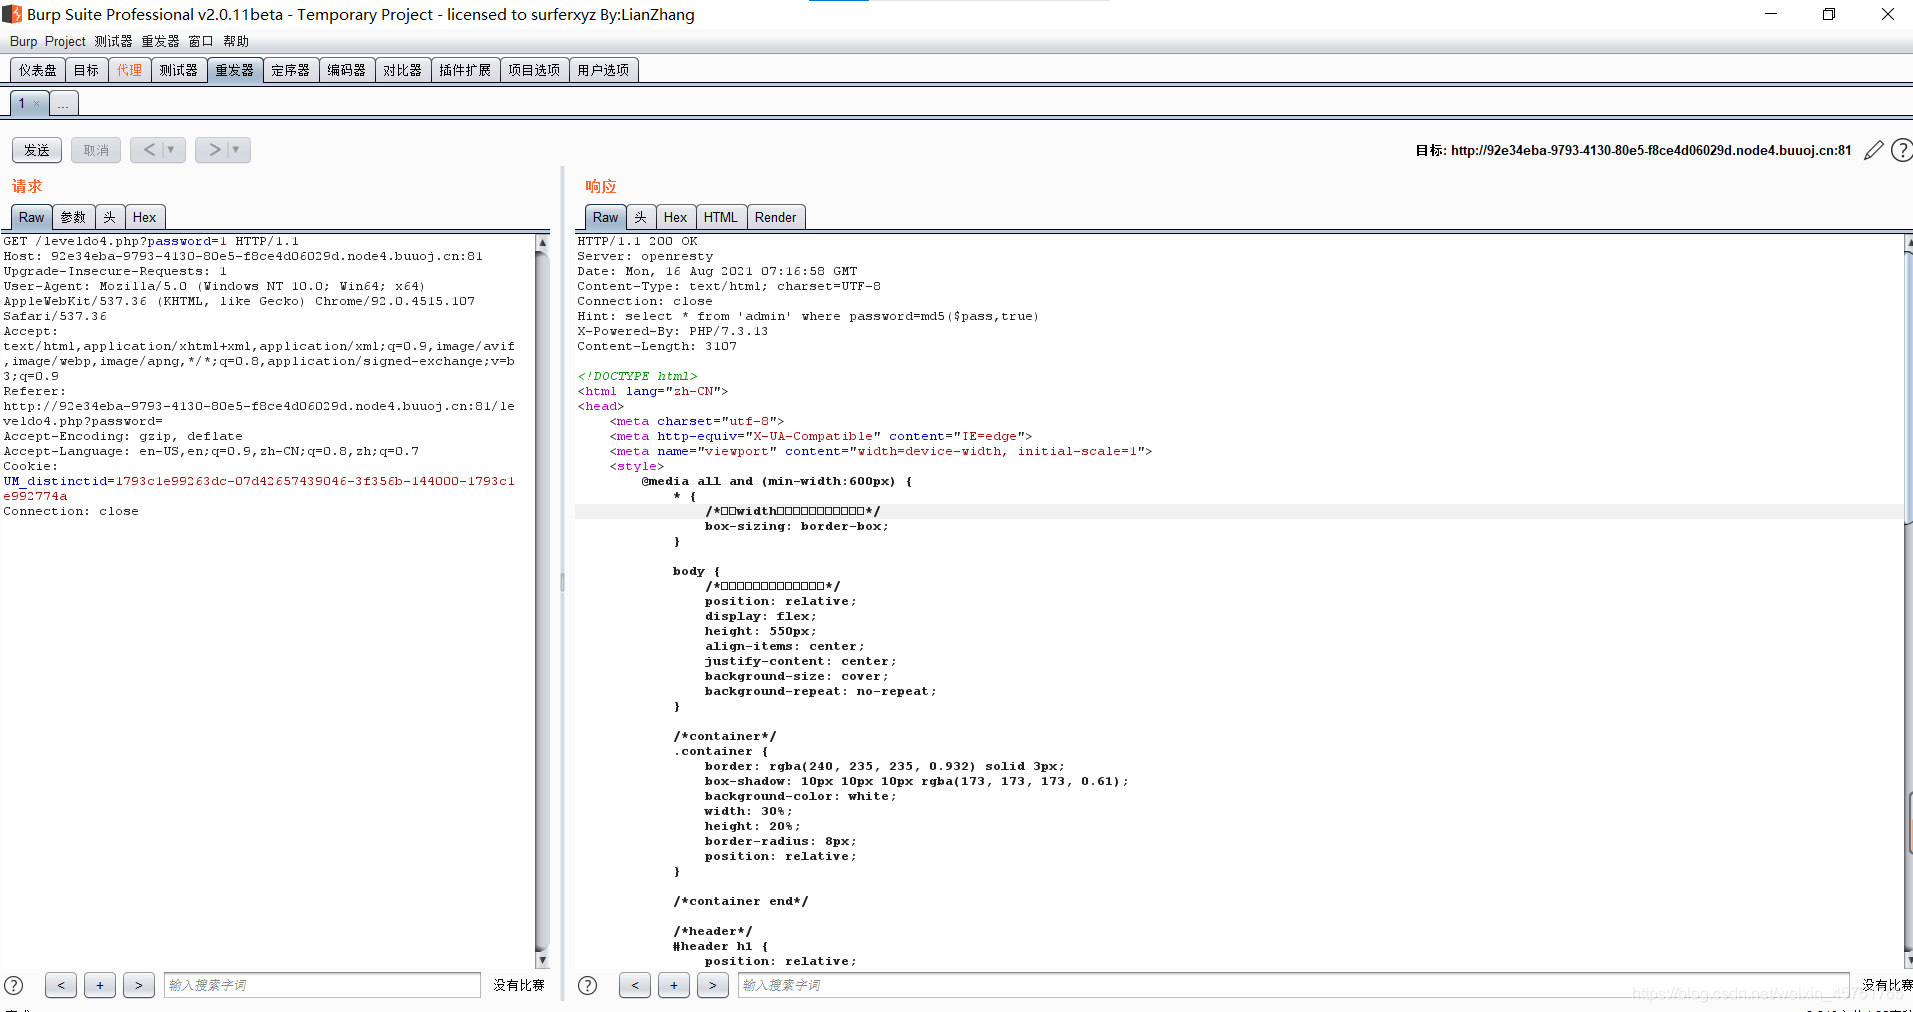Switch to the 目标 tab
The image size is (1913, 1012).
pos(87,70)
